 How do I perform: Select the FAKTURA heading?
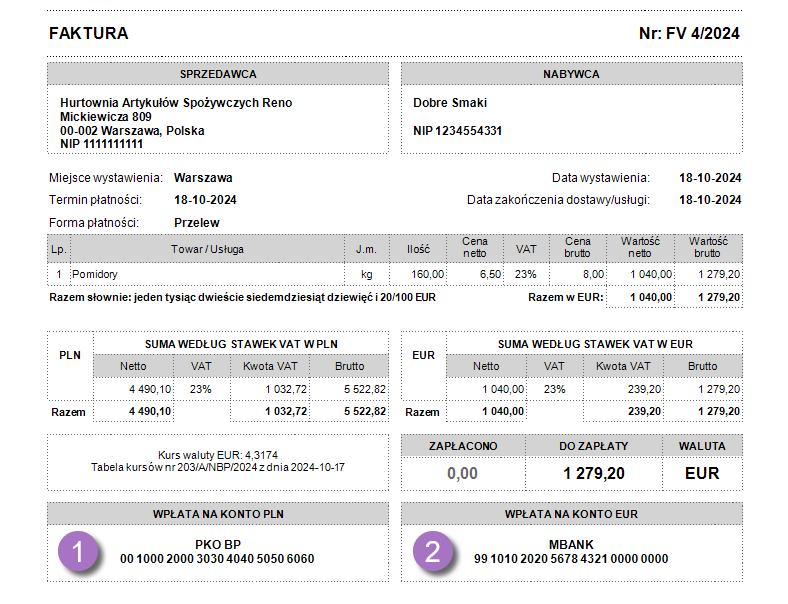(x=89, y=34)
